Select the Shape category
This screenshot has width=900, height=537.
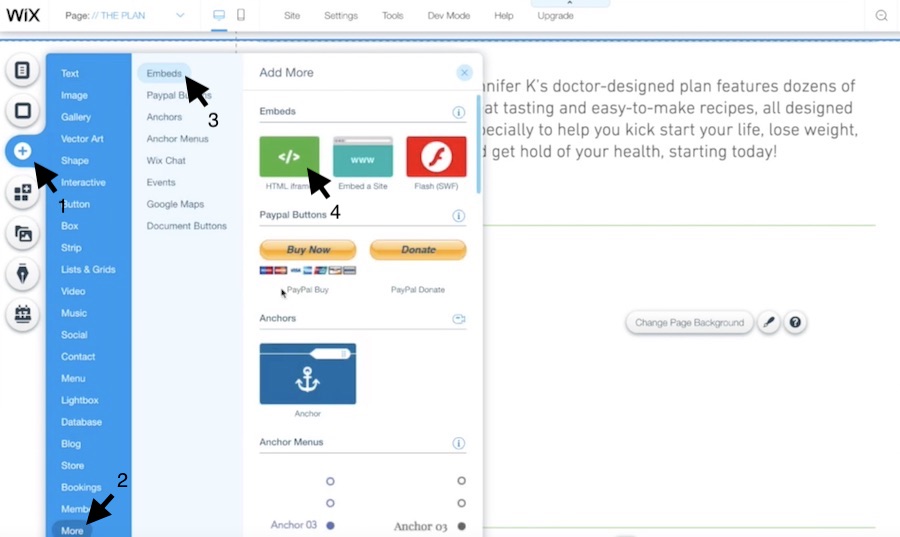click(75, 161)
